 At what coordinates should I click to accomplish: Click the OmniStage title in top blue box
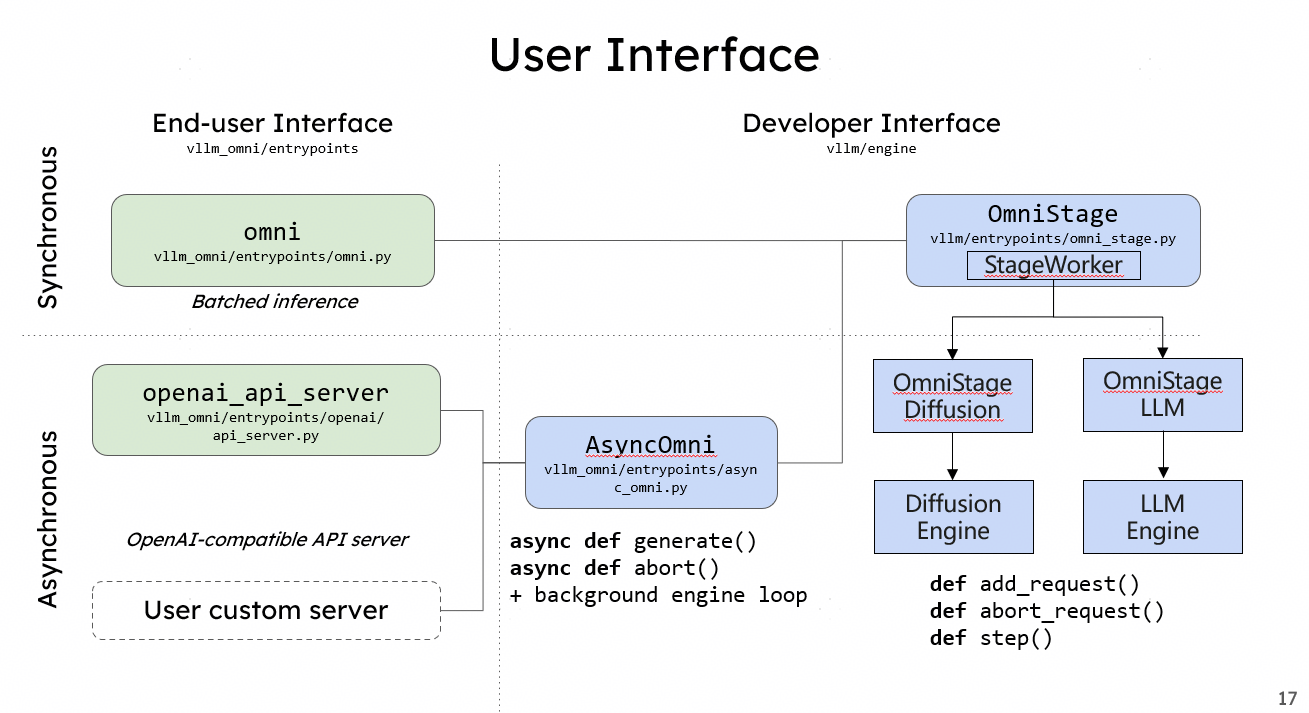pyautogui.click(x=1052, y=213)
